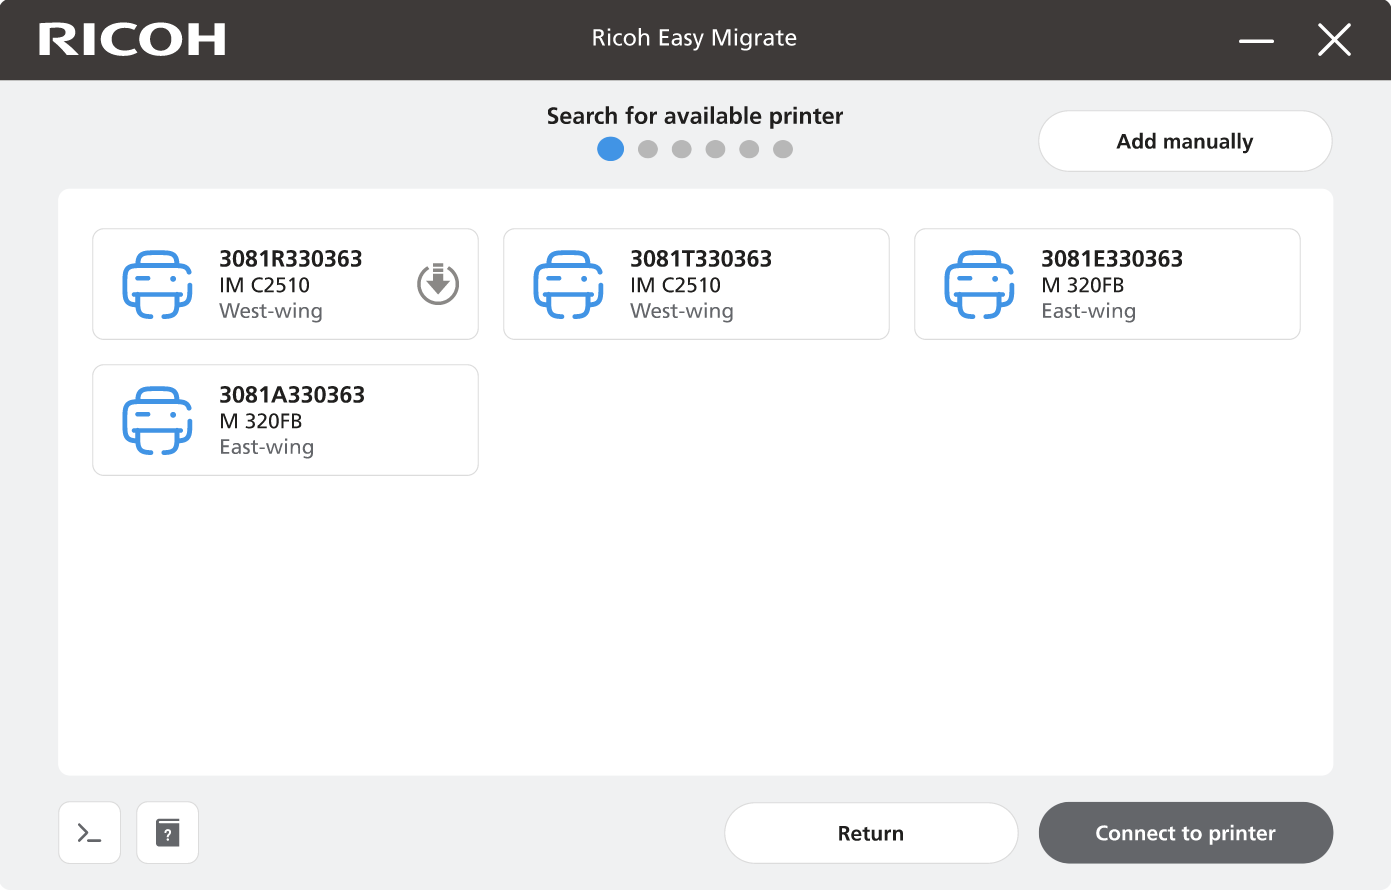Viewport: 1391px width, 894px height.
Task: Jump to the second step indicator dot
Action: tap(648, 149)
